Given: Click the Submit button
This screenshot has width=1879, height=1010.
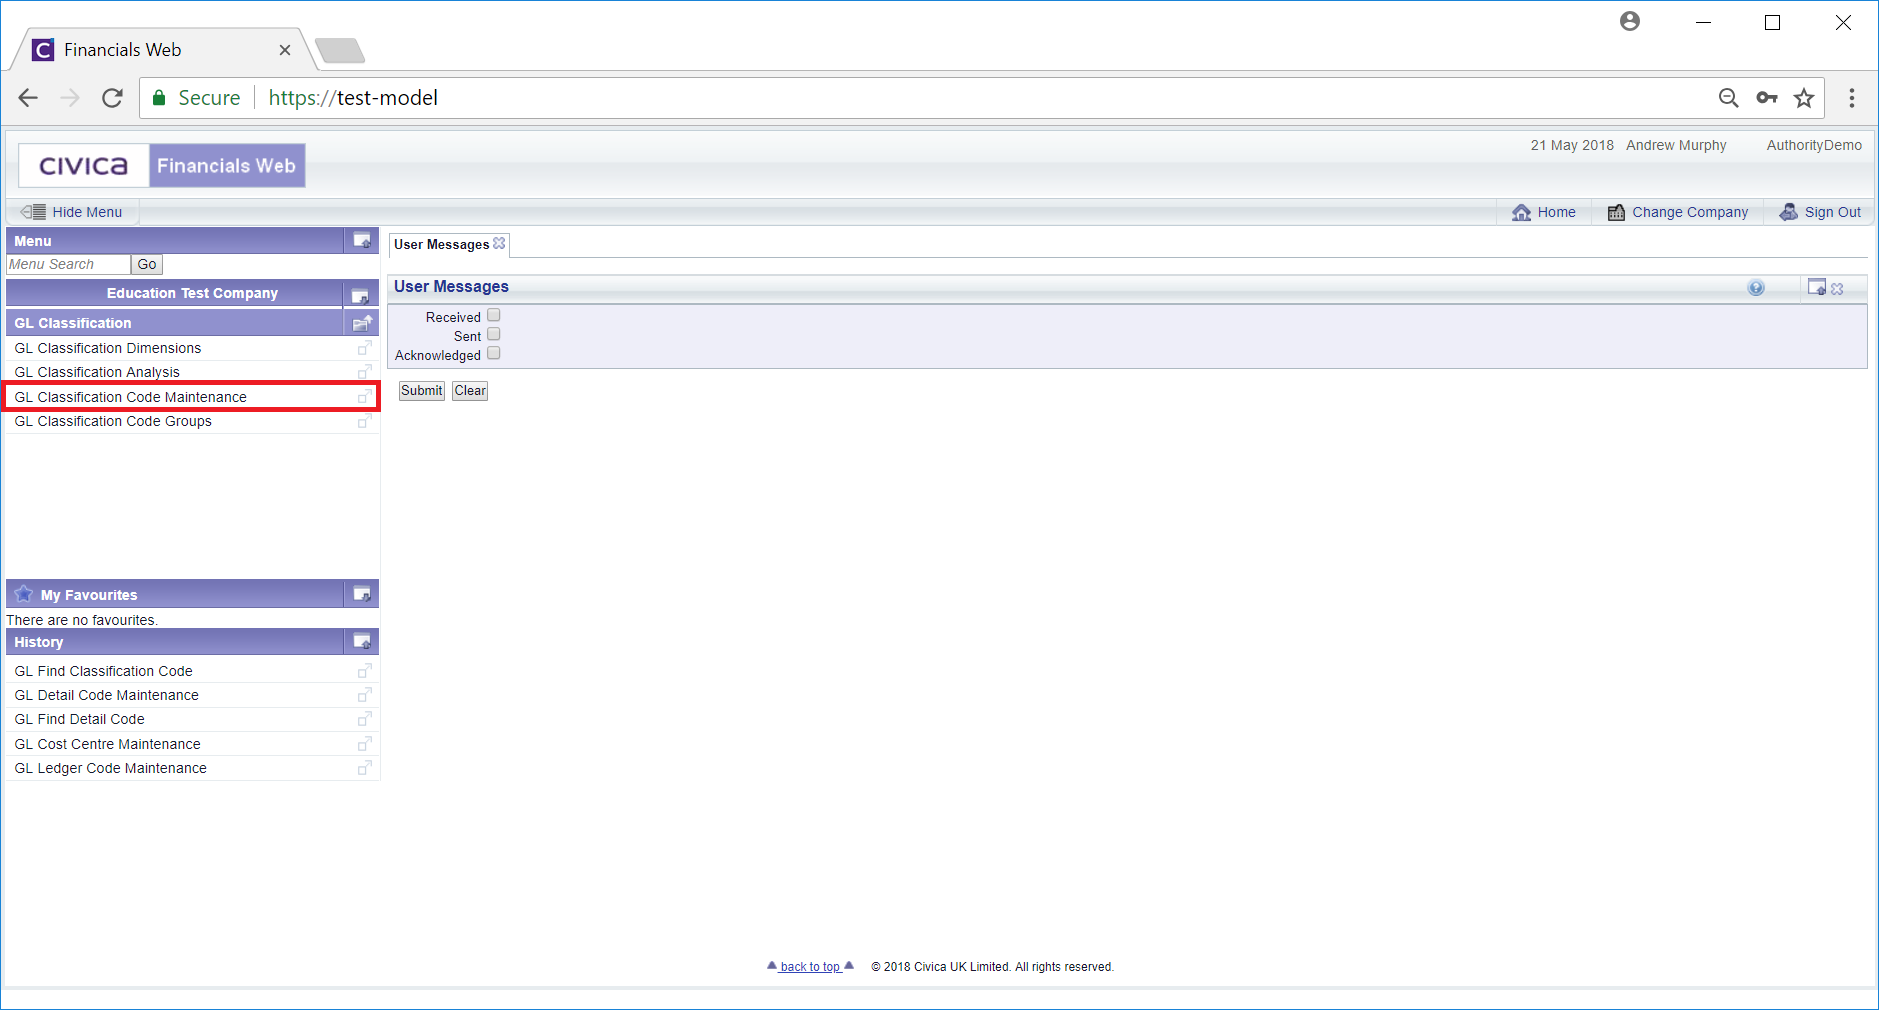Looking at the screenshot, I should tap(422, 391).
